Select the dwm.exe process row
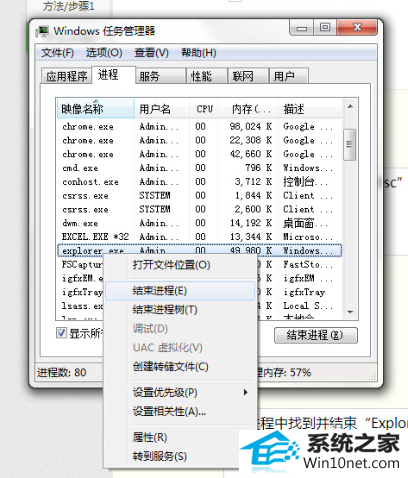This screenshot has width=408, height=478. click(x=199, y=223)
